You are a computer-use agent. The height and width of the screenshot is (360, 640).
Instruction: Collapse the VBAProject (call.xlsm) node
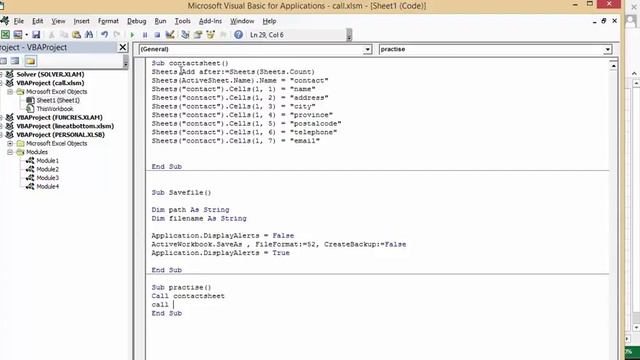click(1, 83)
